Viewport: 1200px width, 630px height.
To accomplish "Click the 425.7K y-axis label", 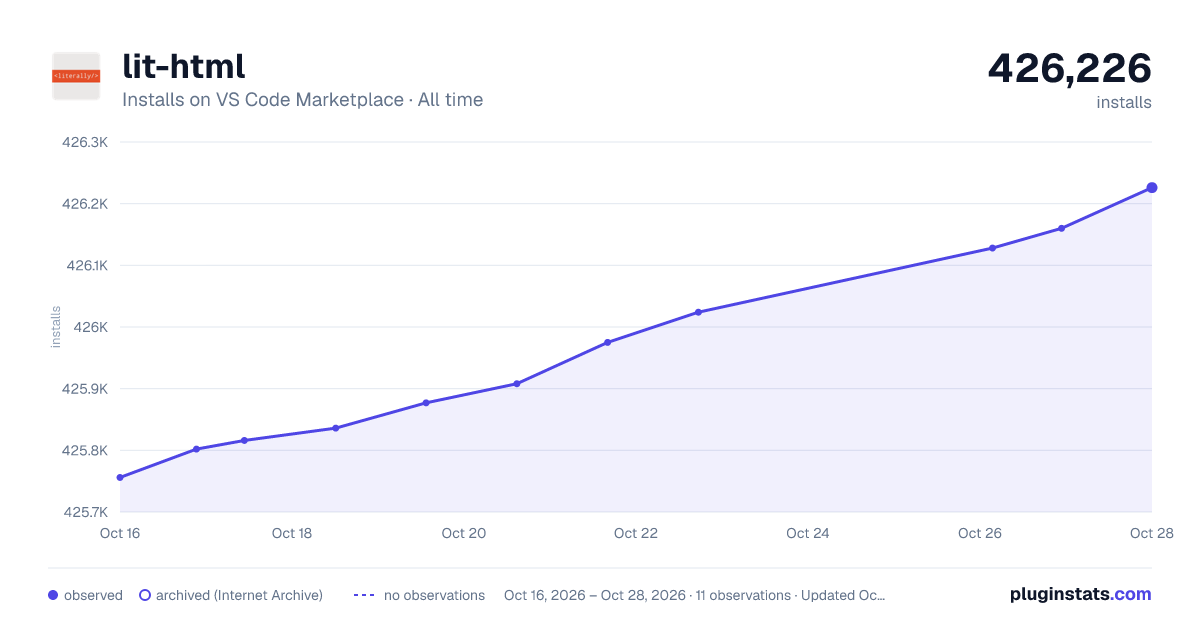I will coord(85,512).
